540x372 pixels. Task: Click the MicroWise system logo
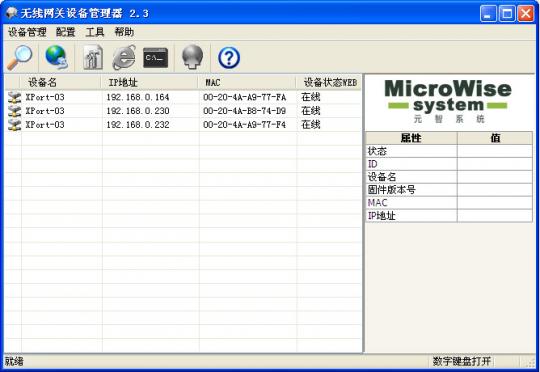448,101
